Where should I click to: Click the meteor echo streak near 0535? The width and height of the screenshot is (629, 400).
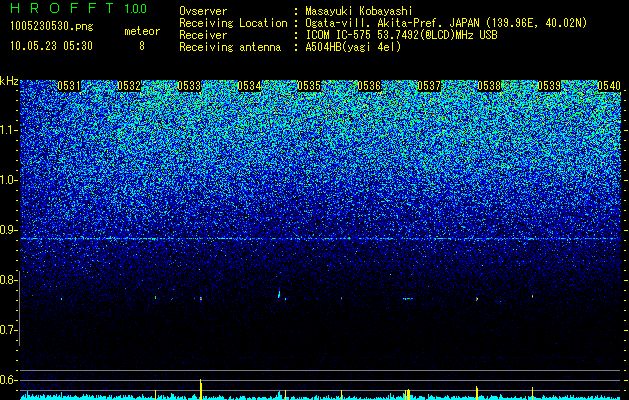(x=279, y=293)
